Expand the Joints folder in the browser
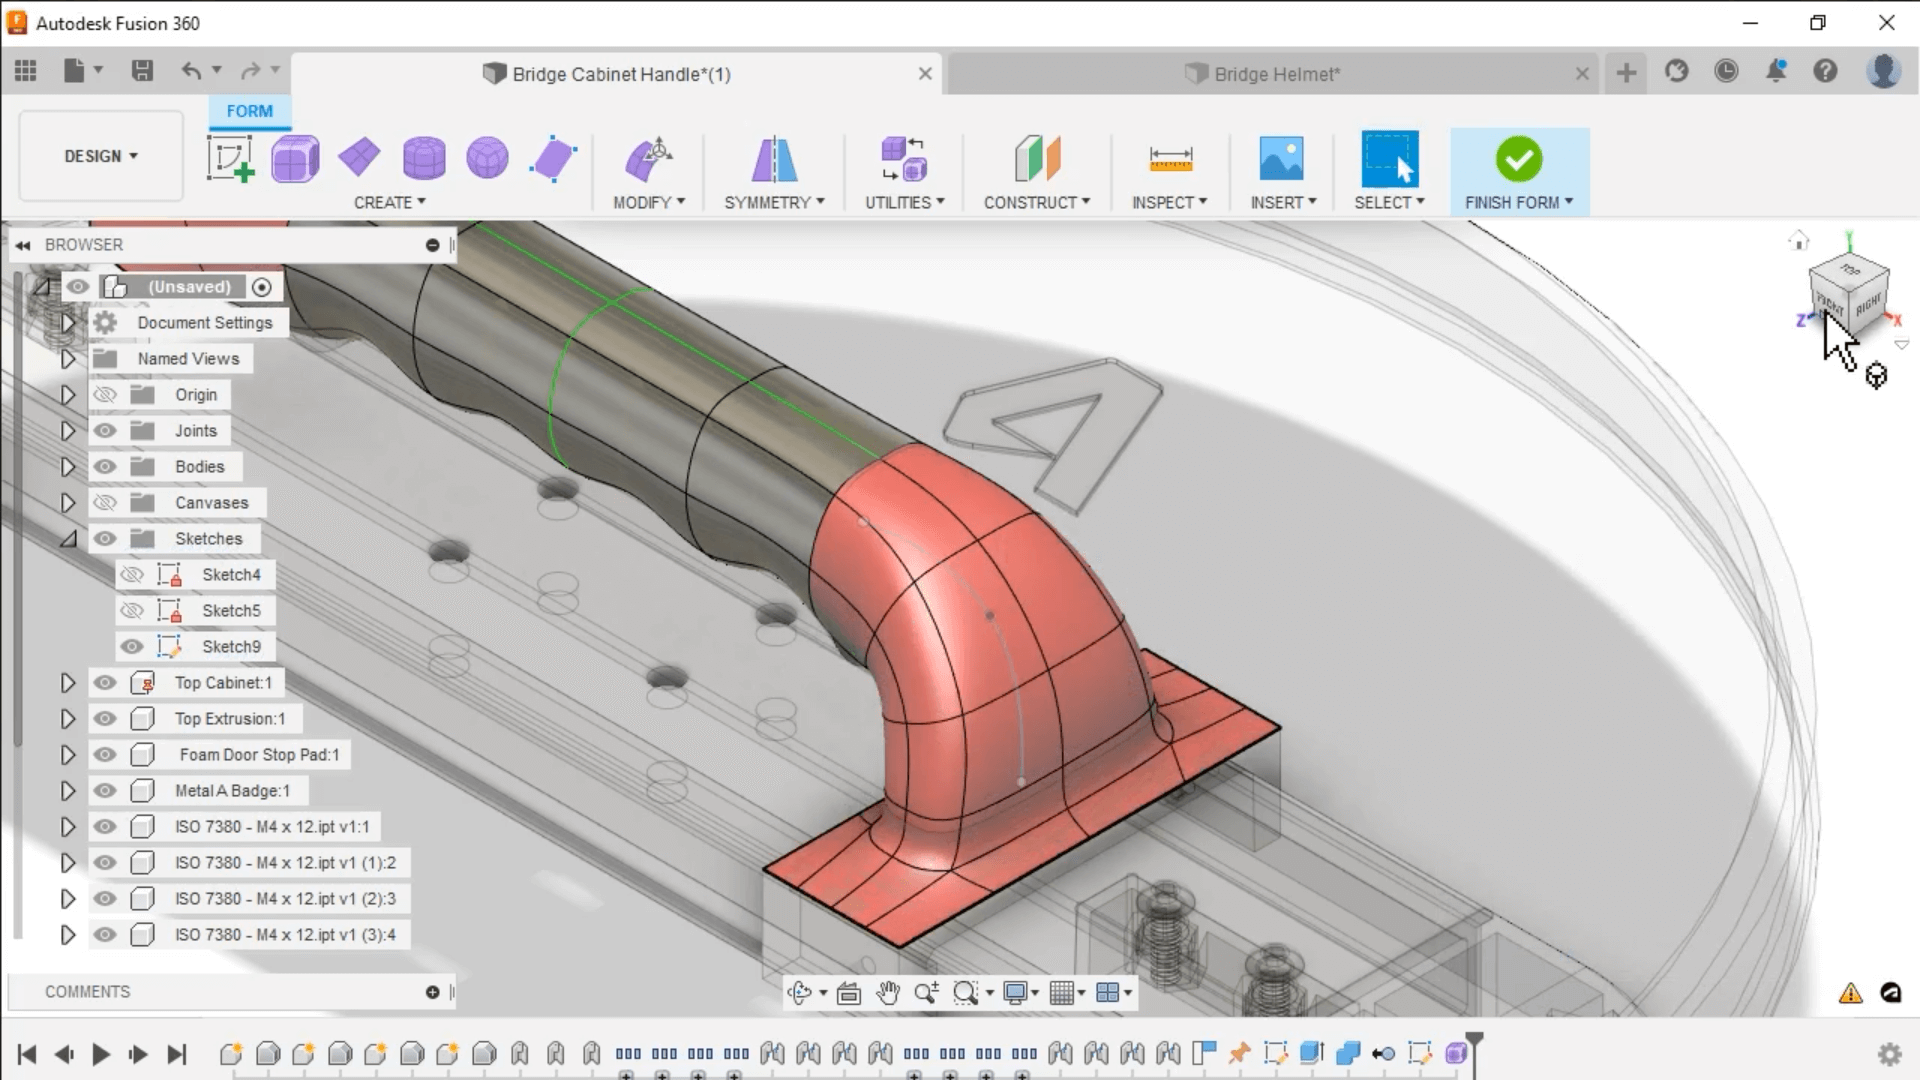 [x=67, y=430]
